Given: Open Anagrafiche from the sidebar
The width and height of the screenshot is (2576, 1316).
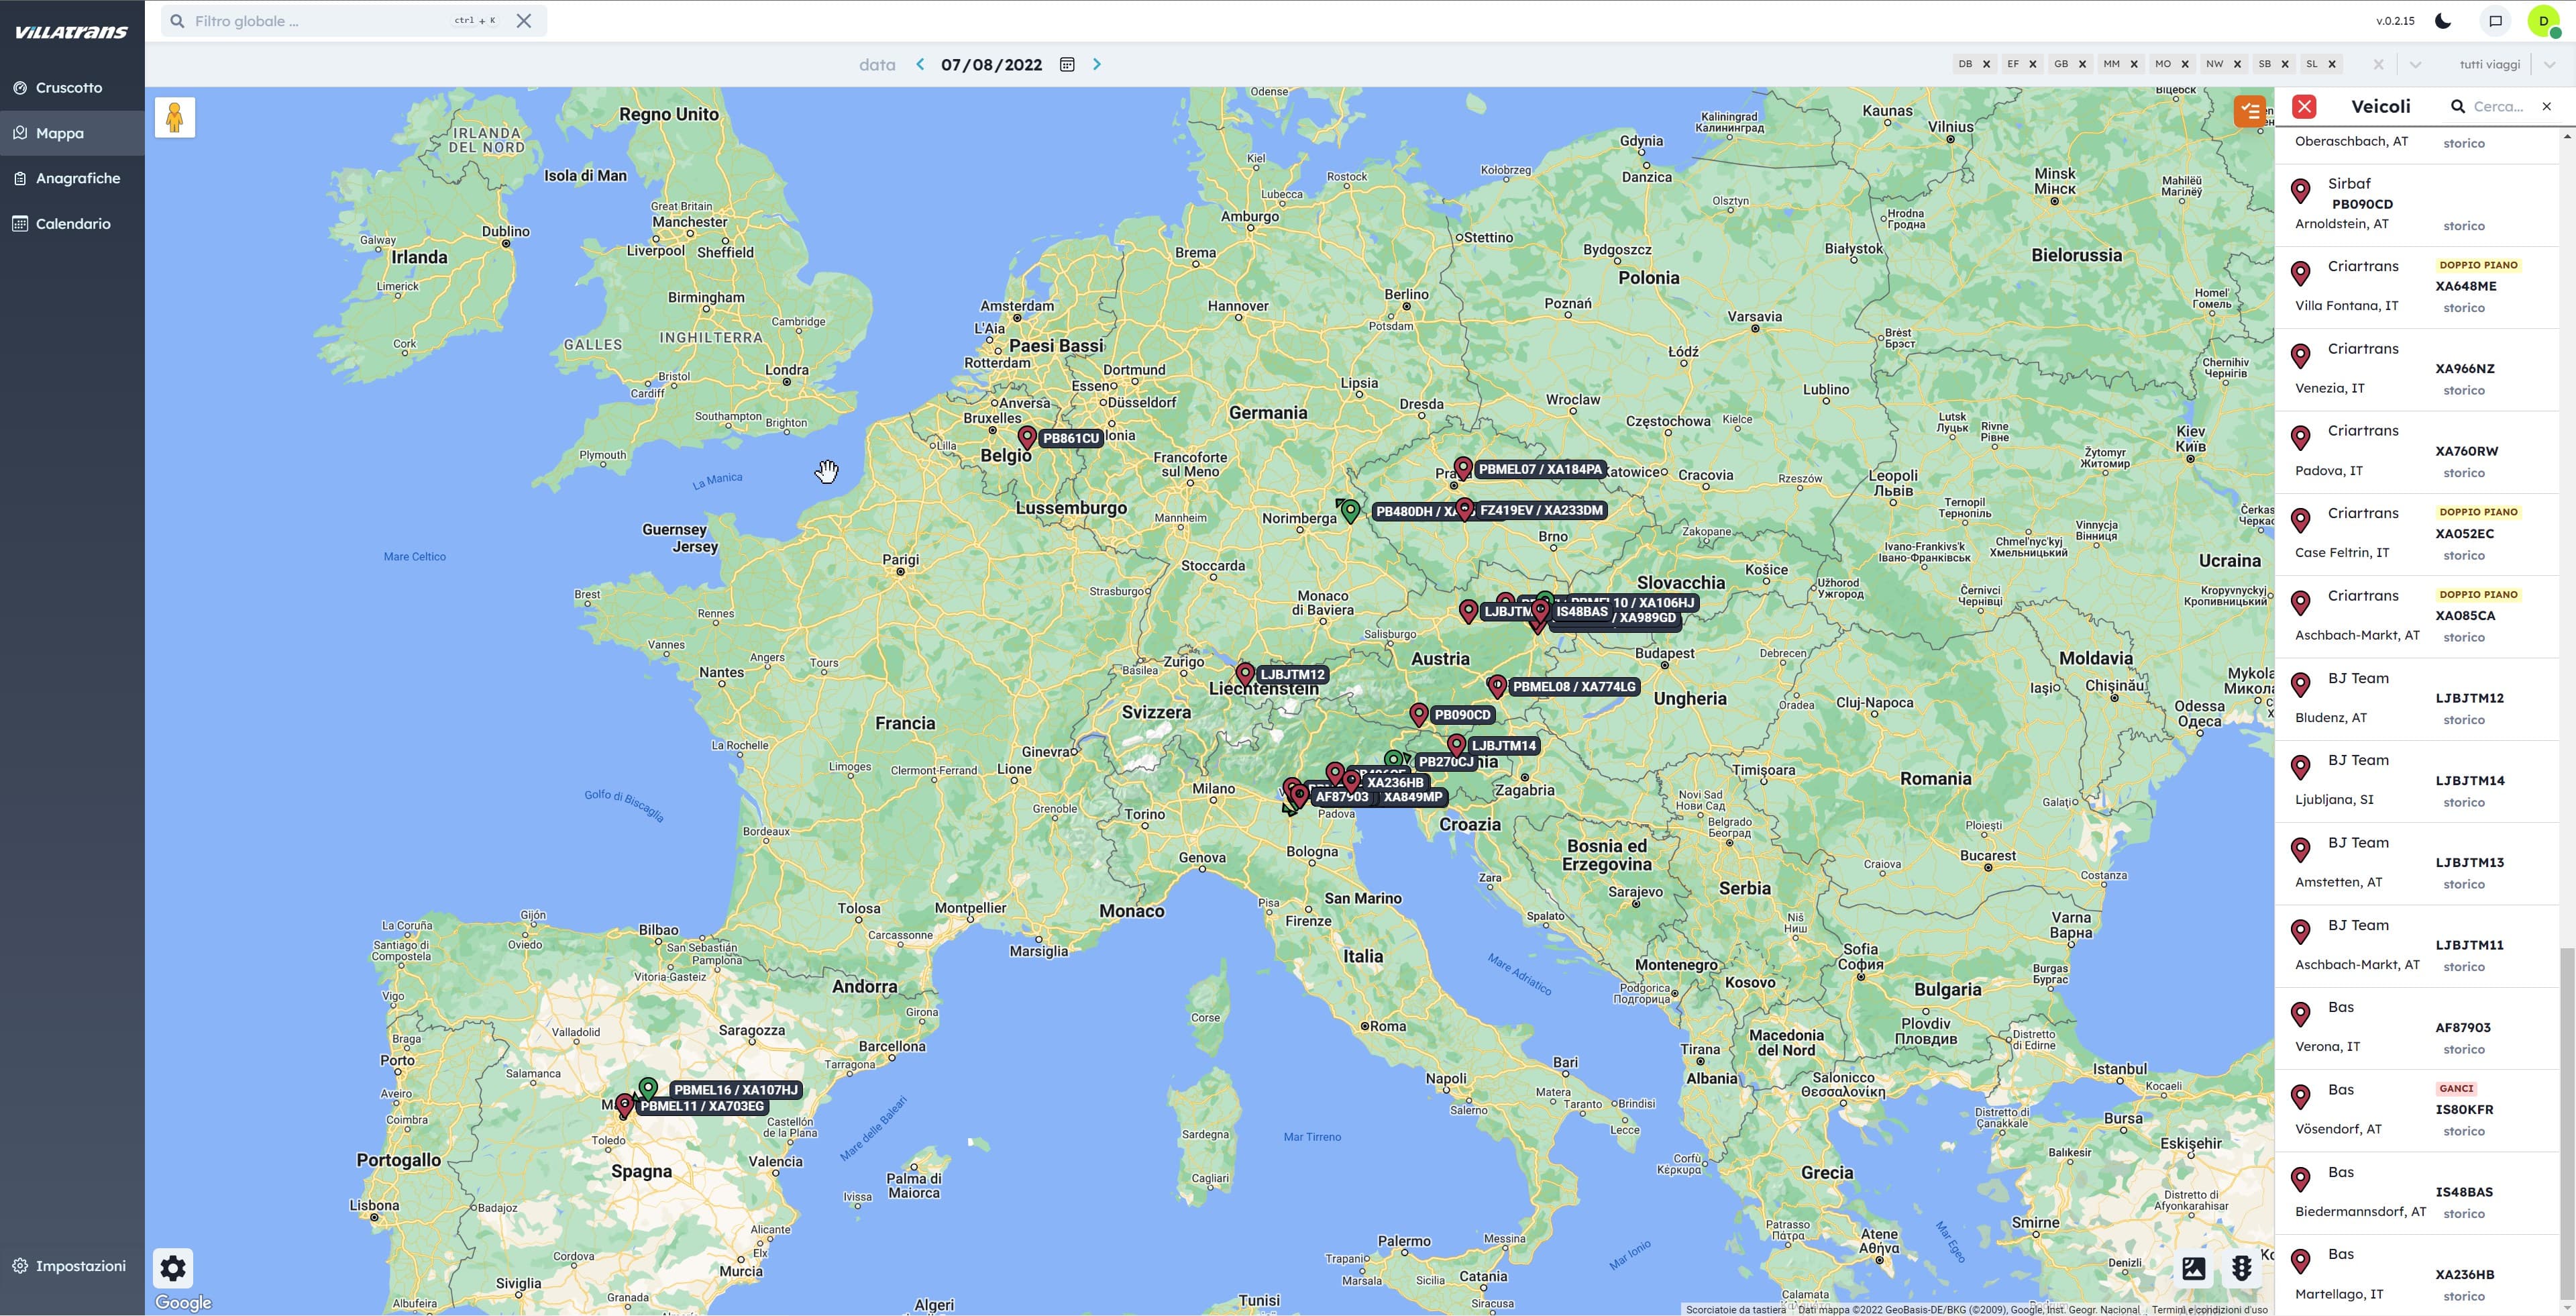Looking at the screenshot, I should click(72, 178).
